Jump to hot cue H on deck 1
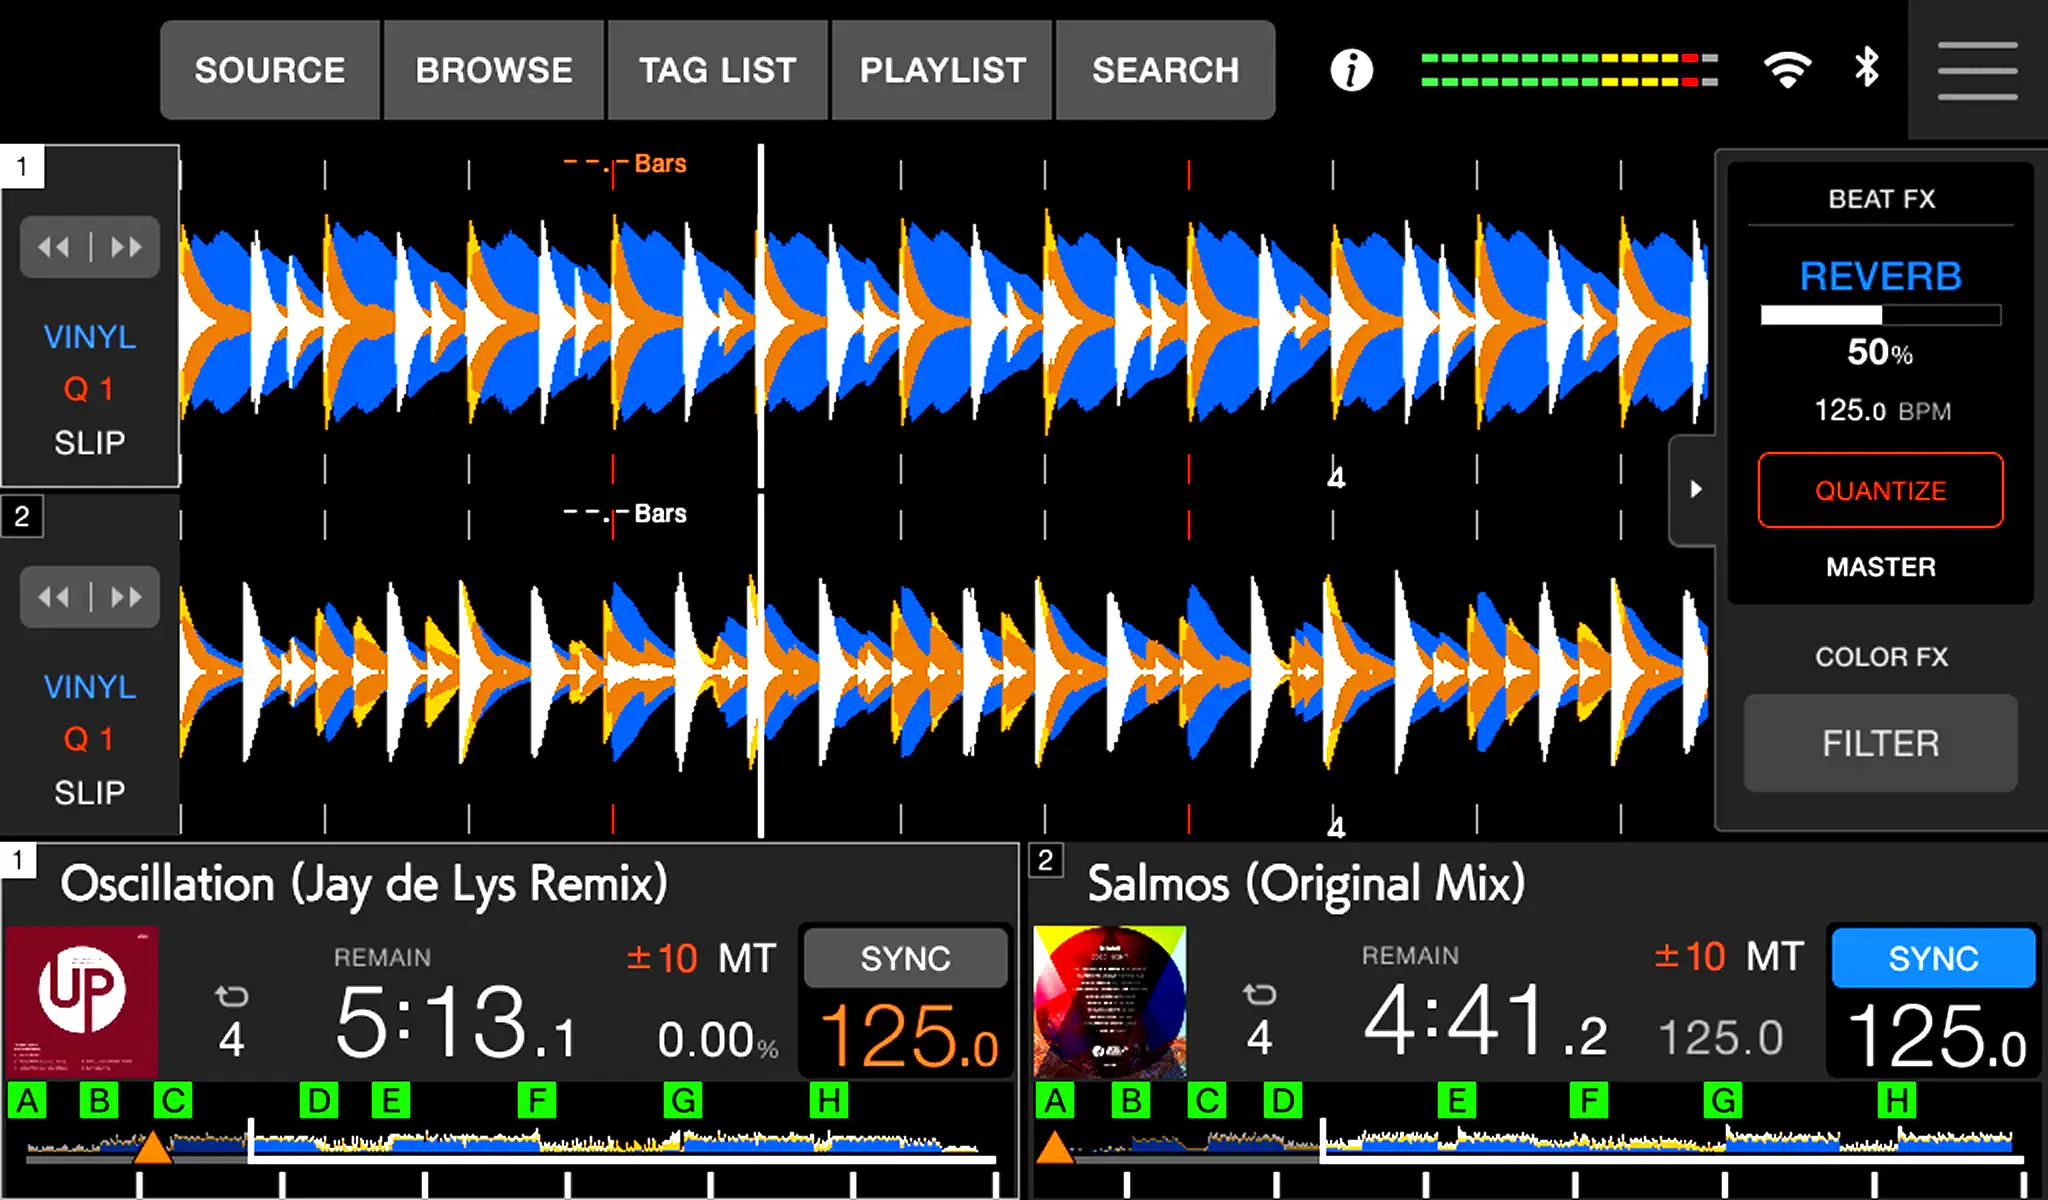Viewport: 2048px width, 1200px height. click(x=829, y=1101)
